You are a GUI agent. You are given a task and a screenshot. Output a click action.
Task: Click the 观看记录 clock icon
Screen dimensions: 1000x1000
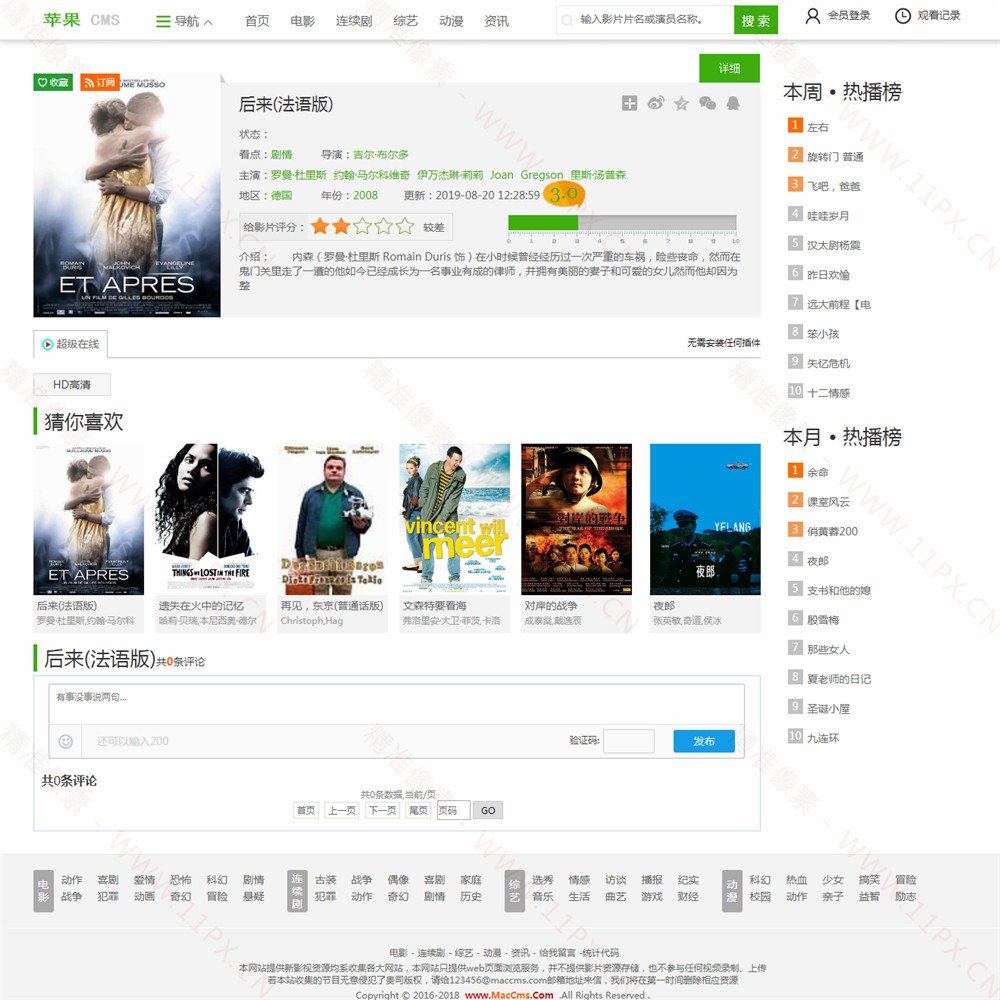[x=903, y=16]
